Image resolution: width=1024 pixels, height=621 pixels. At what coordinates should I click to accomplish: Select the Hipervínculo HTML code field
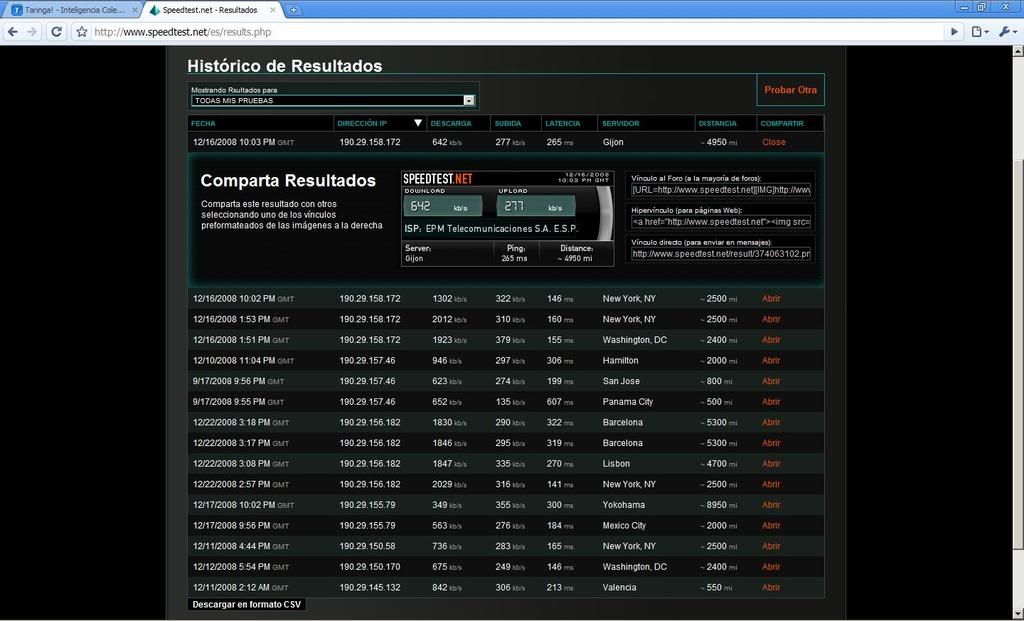(x=721, y=222)
